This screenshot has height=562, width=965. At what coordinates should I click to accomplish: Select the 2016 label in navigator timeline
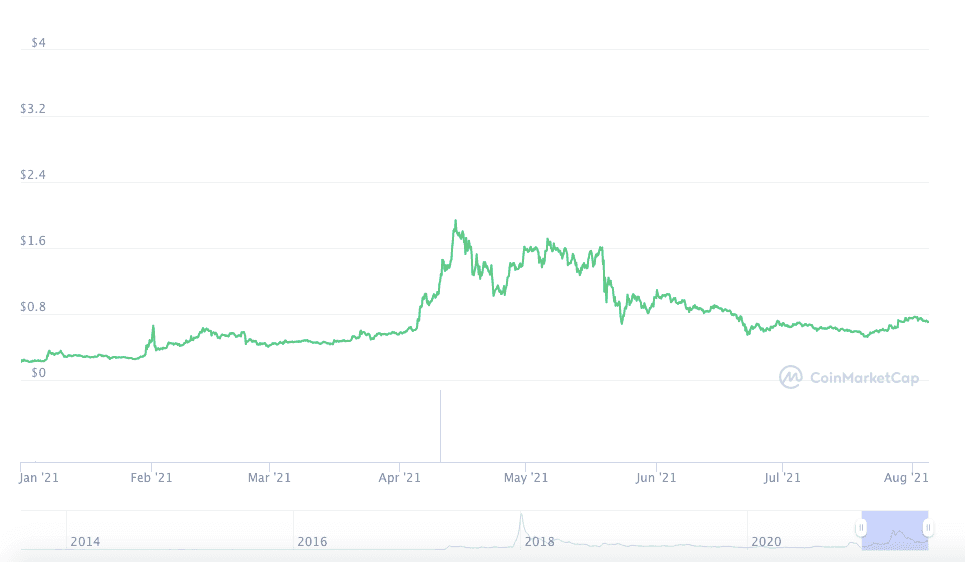312,542
